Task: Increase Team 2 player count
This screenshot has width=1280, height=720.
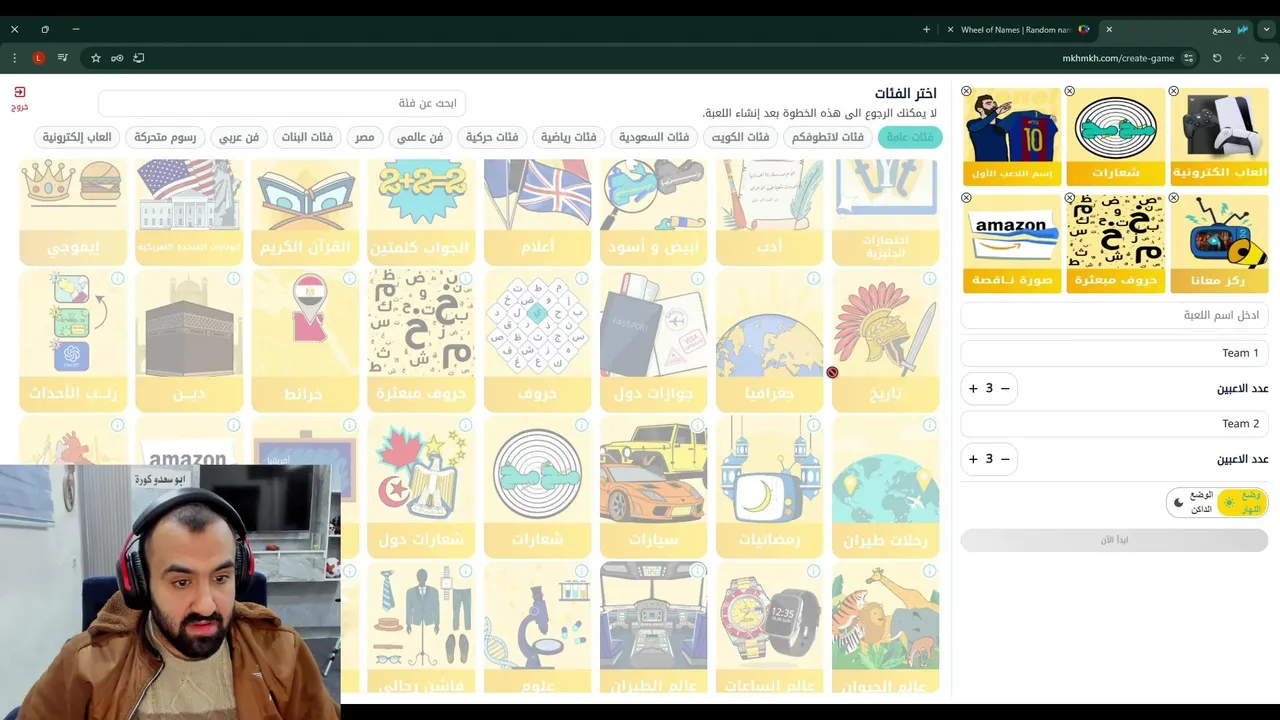Action: [x=973, y=459]
